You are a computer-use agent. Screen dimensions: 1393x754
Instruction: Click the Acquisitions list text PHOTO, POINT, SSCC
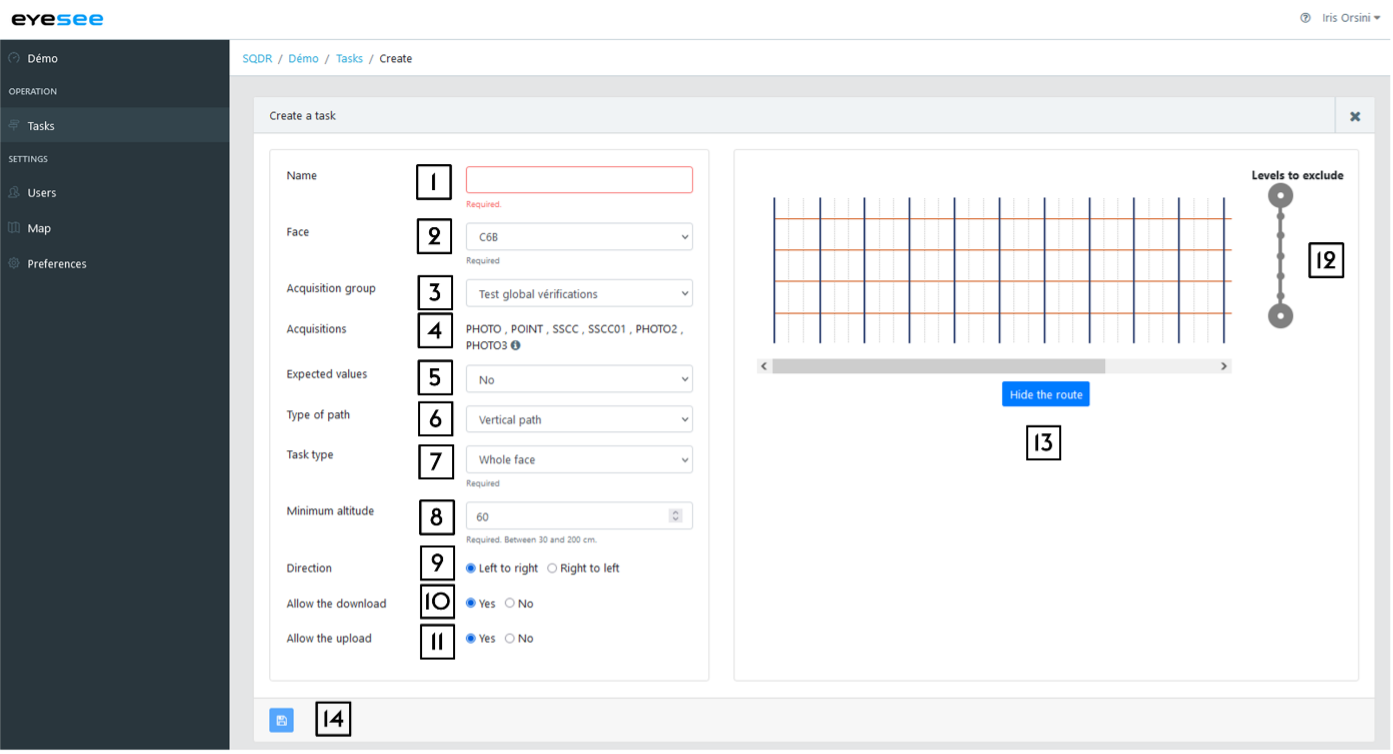[x=574, y=338]
